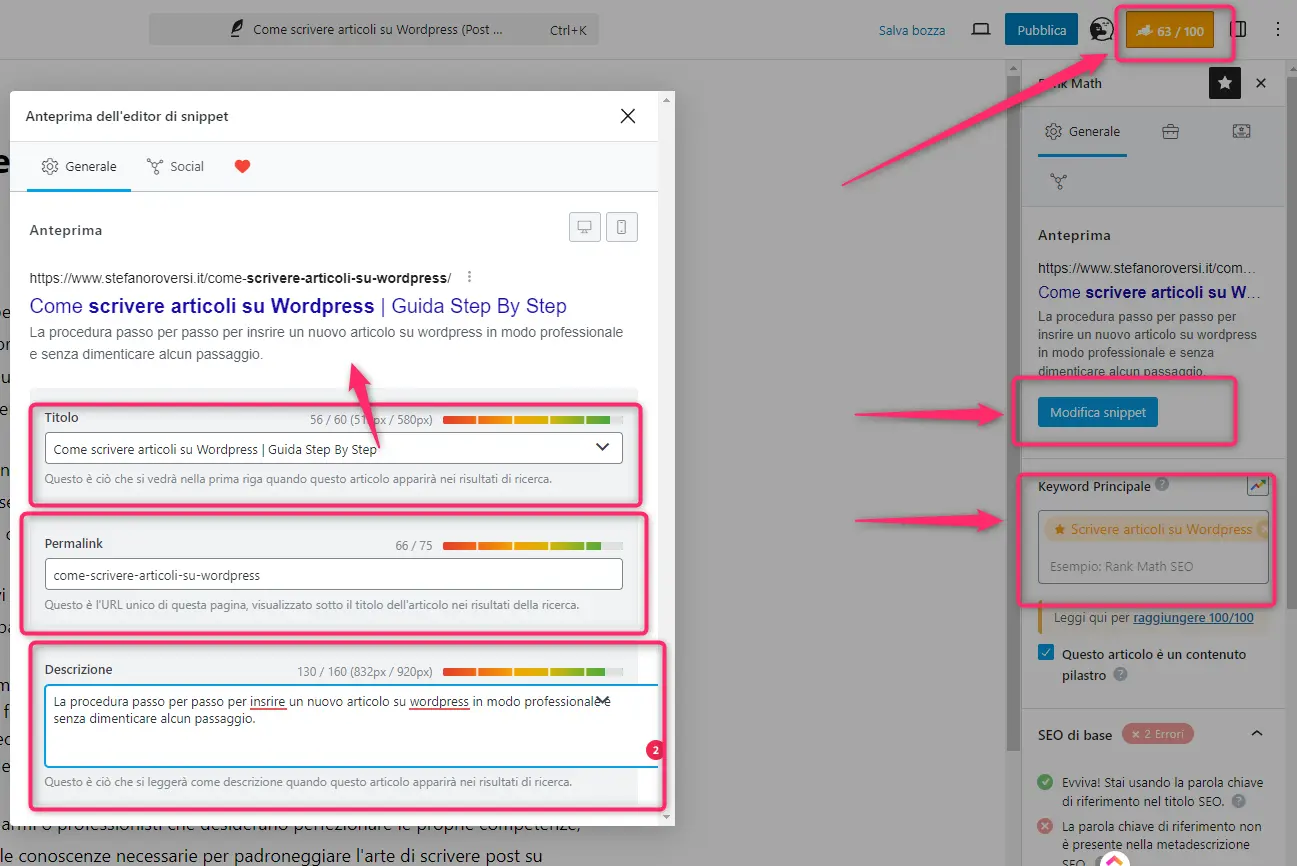Switch to desktop preview icon
Viewport: 1297px width, 866px height.
tap(584, 227)
